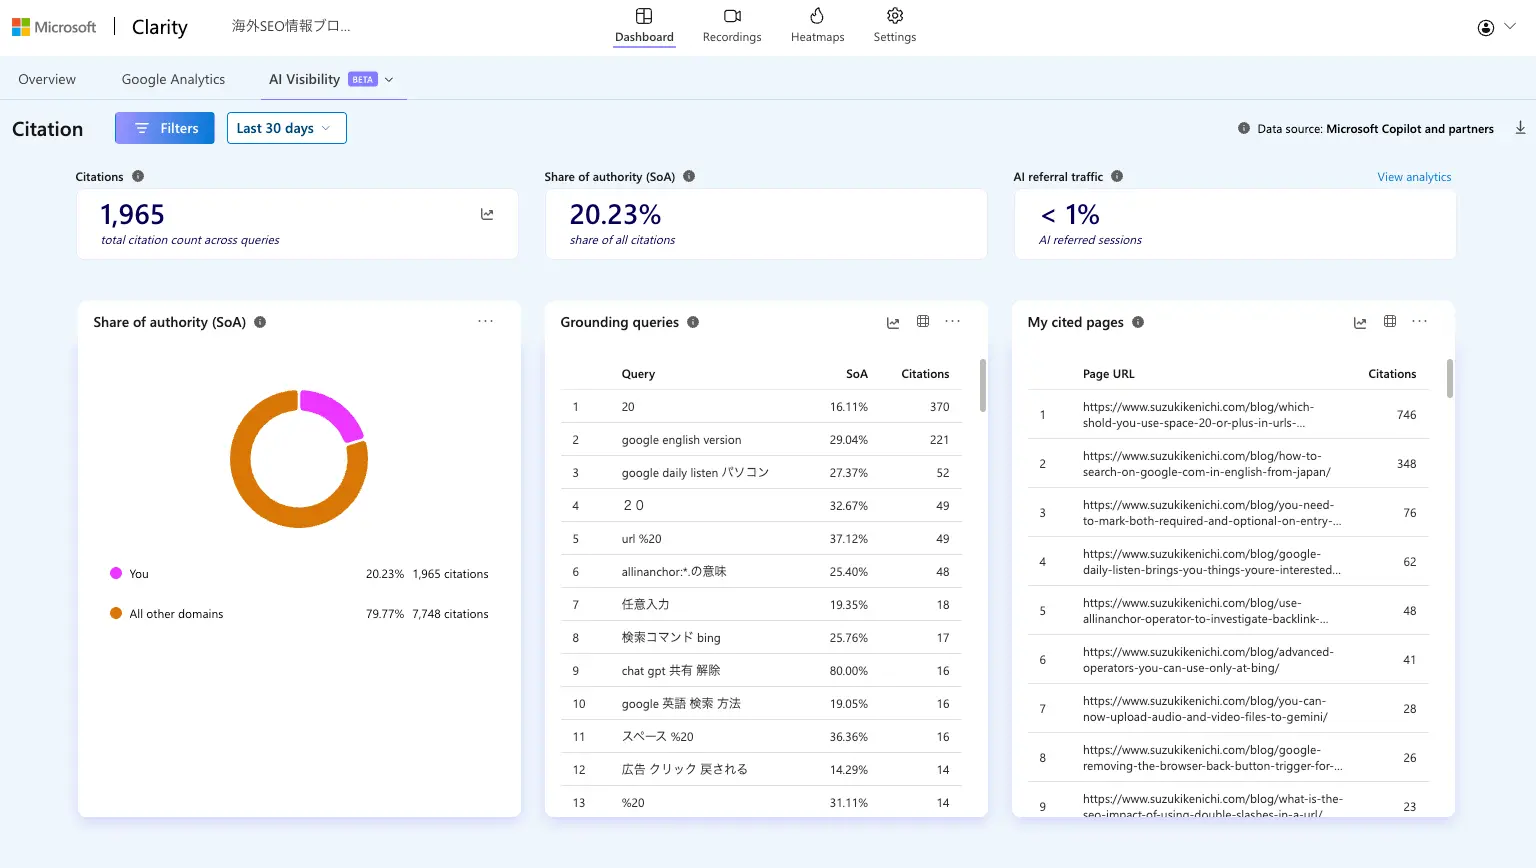Click the My cited pages panel scrollbar
This screenshot has width=1536, height=868.
point(1450,378)
